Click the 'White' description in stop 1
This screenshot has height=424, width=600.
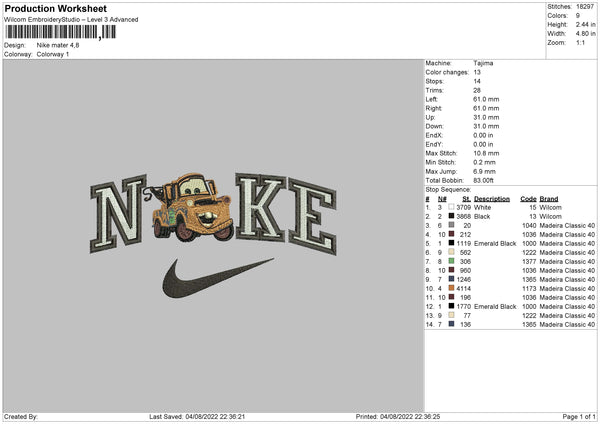click(482, 207)
